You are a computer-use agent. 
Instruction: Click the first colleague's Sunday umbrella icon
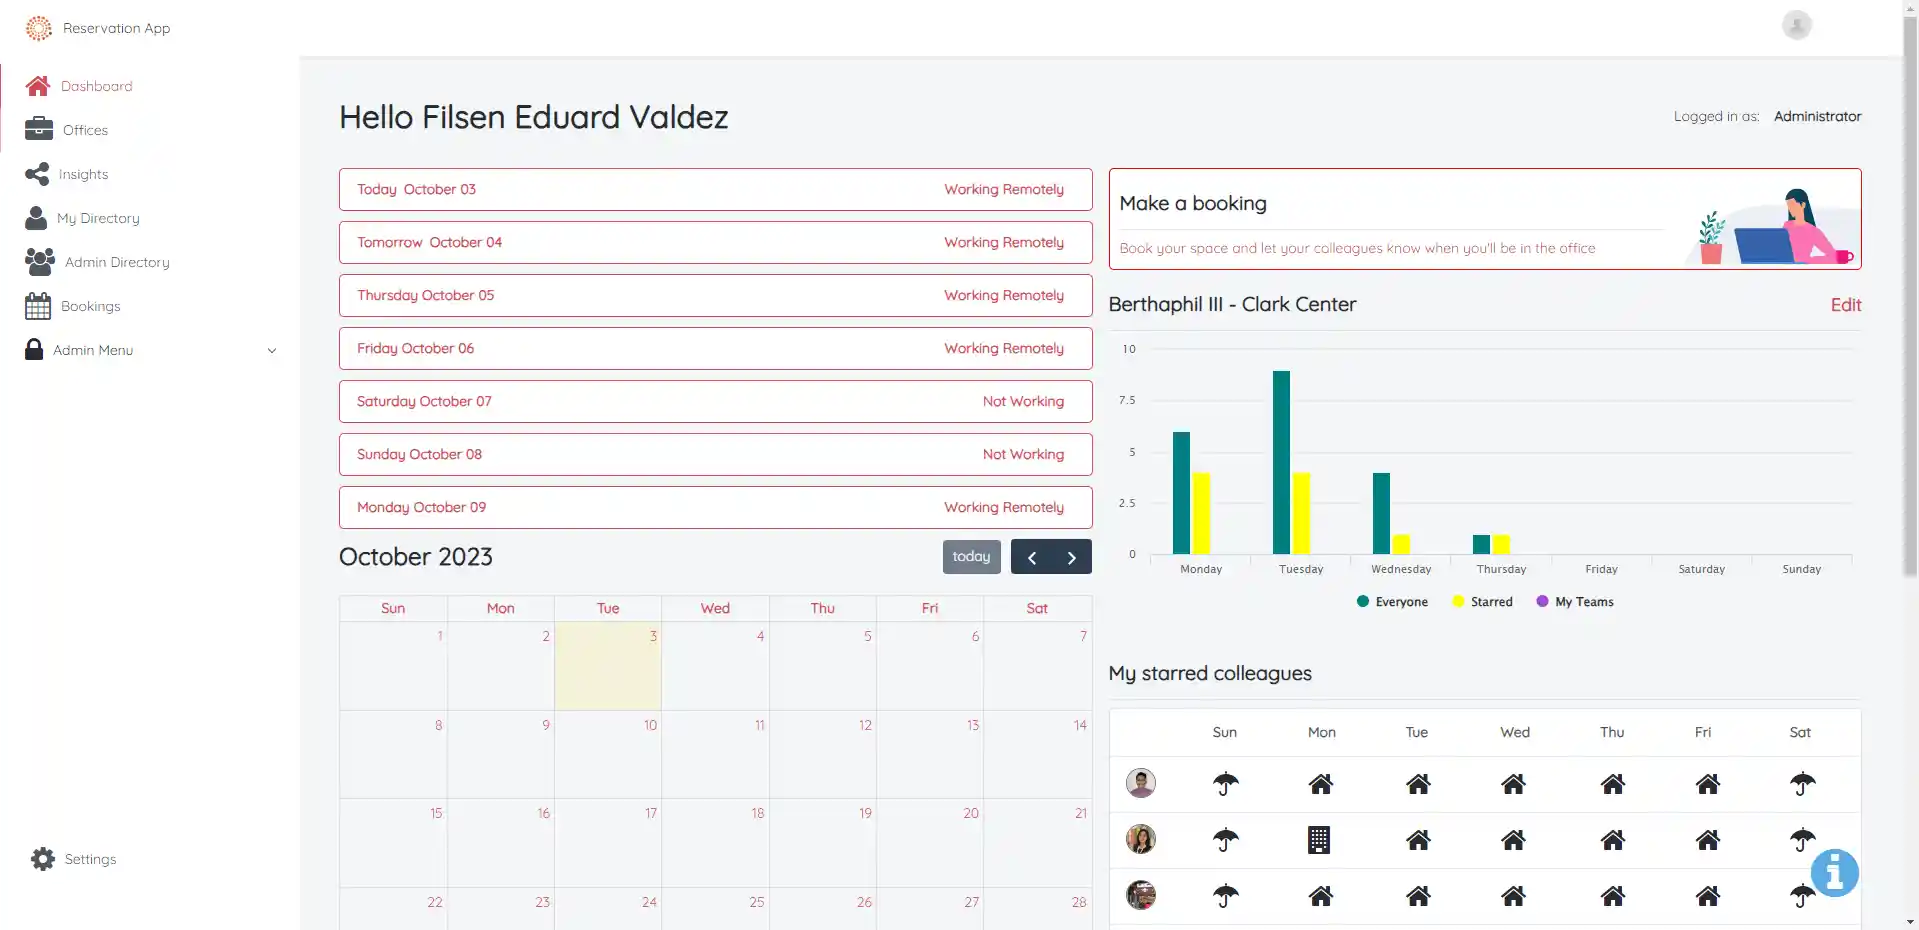point(1225,784)
